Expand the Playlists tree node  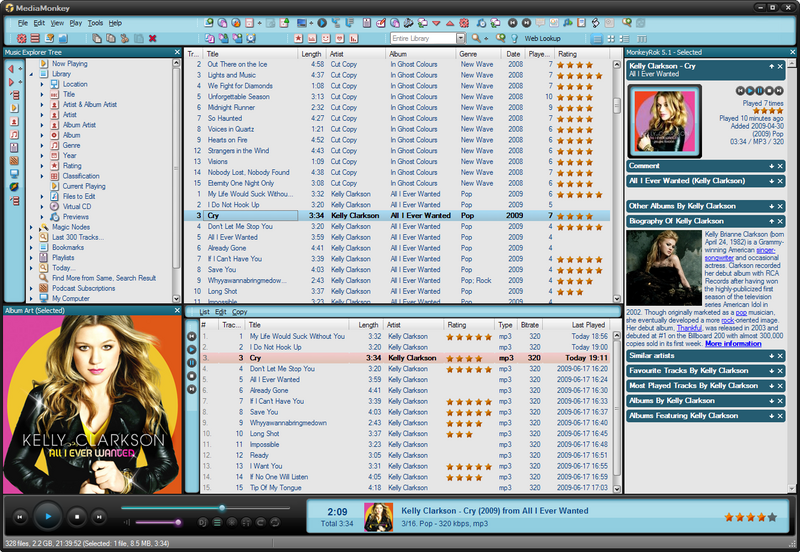tap(32, 258)
